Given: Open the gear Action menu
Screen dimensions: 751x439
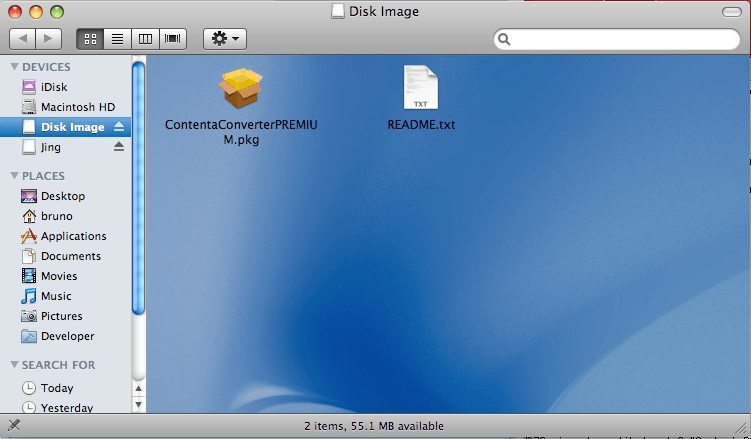Looking at the screenshot, I should [x=225, y=39].
